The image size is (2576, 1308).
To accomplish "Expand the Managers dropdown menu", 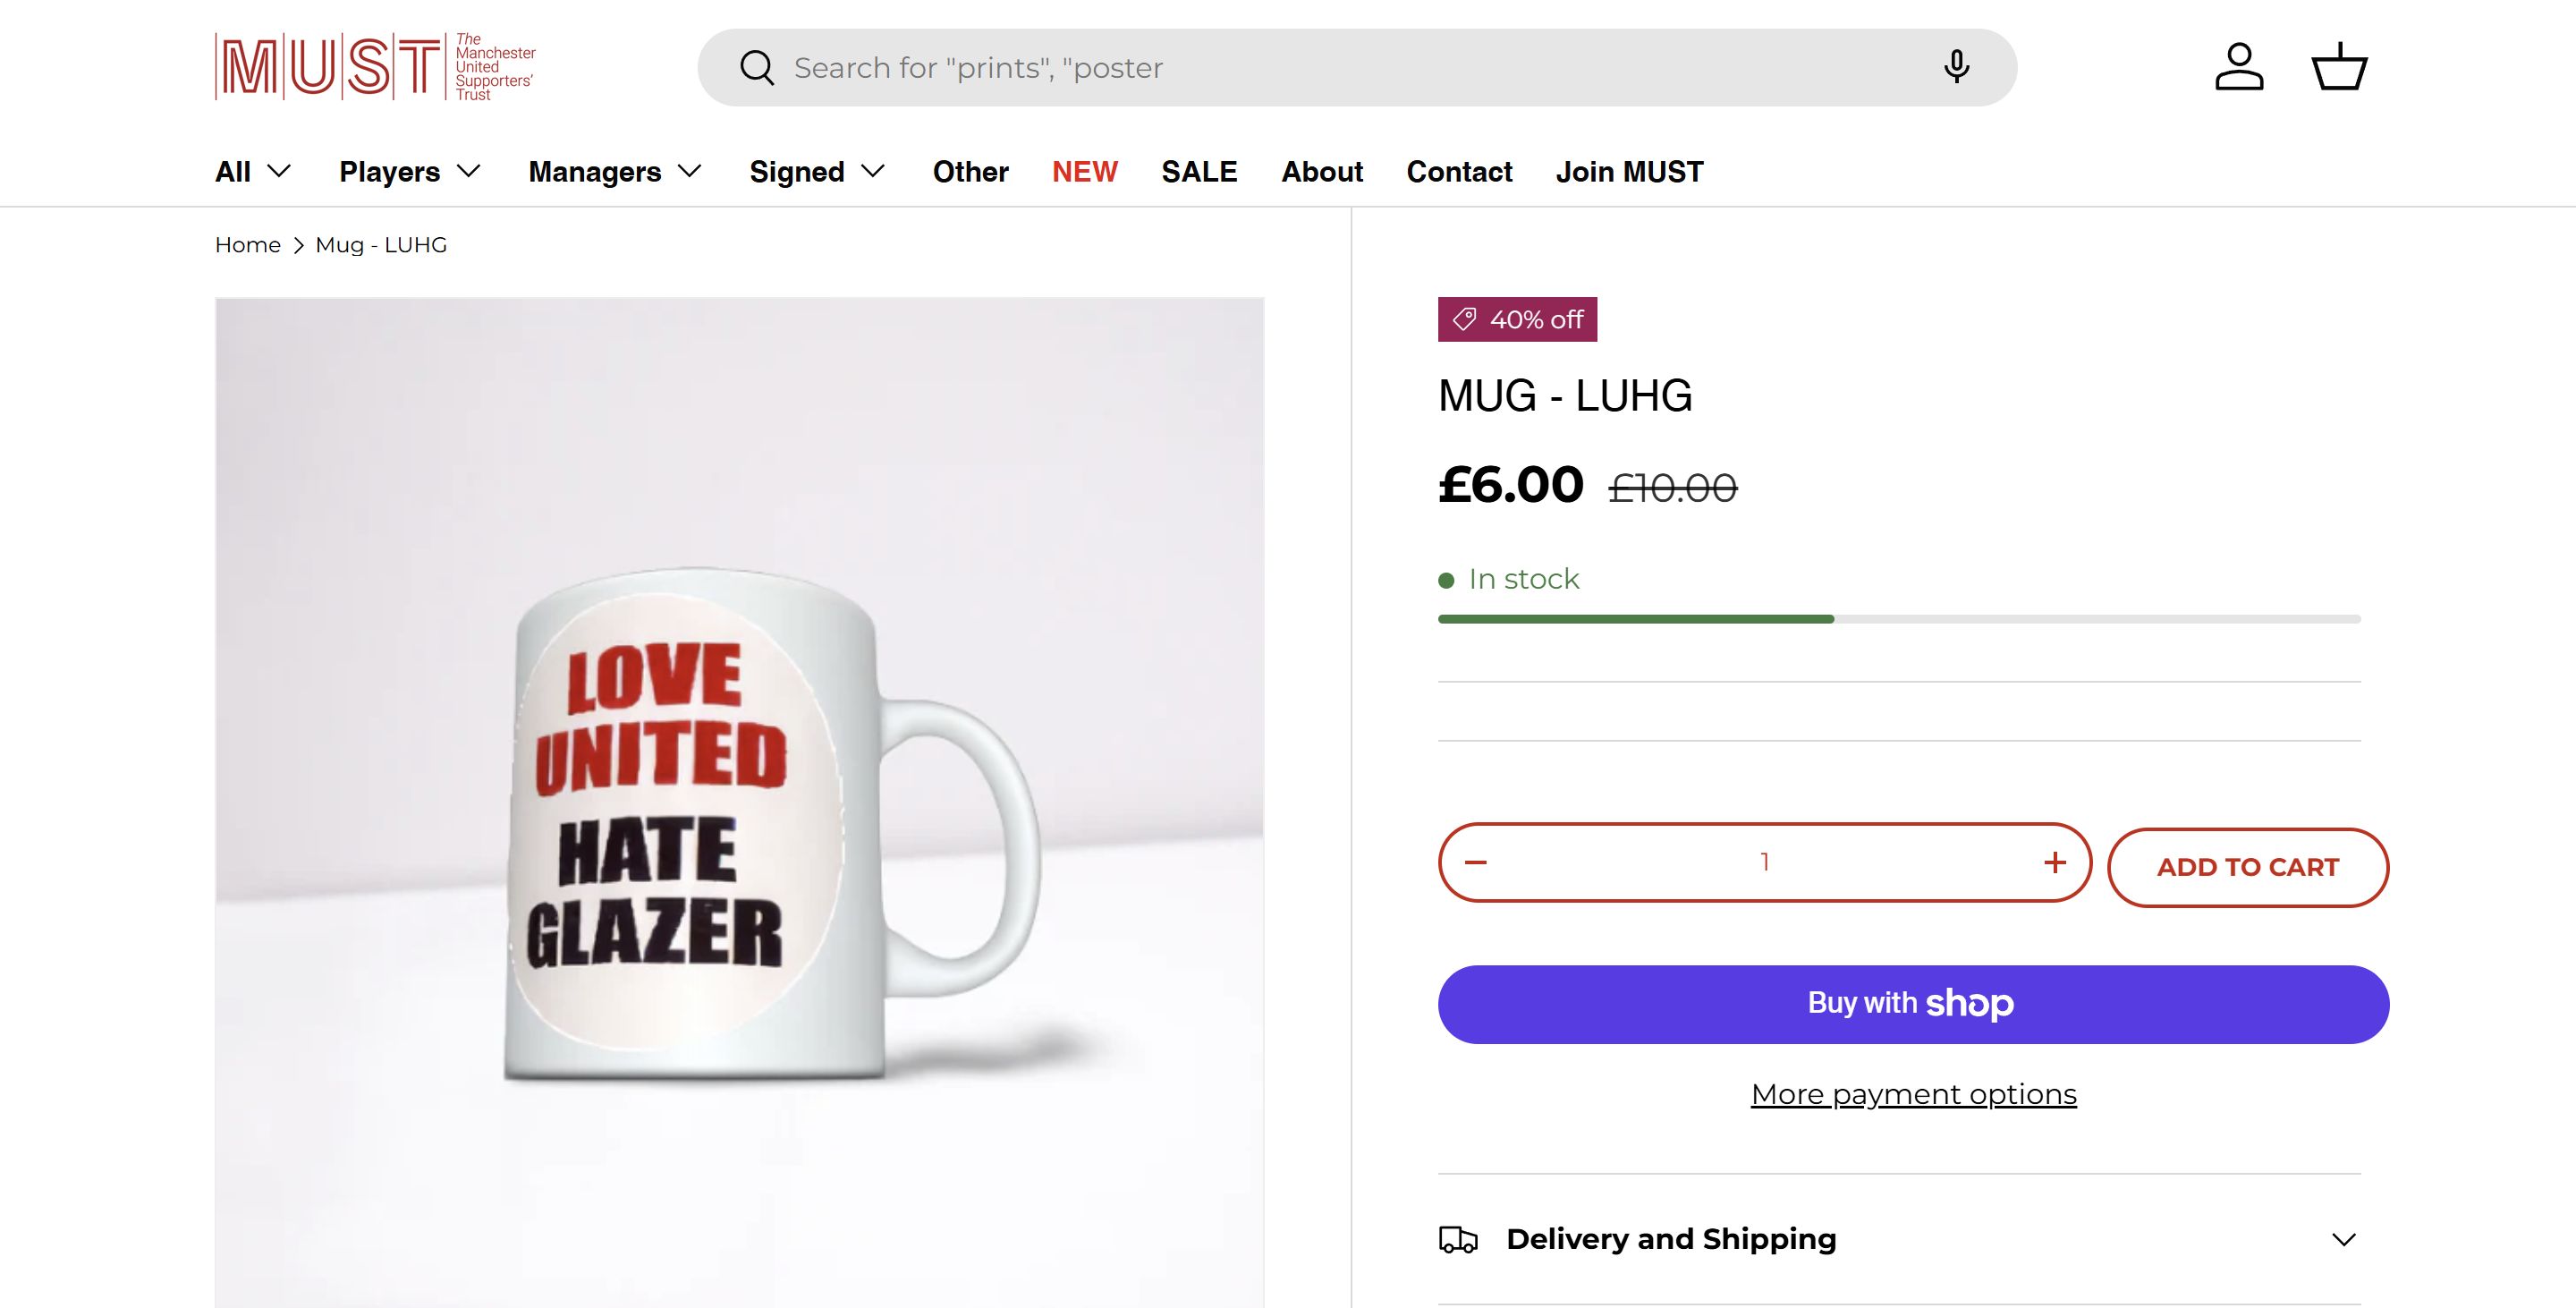I will coord(615,172).
